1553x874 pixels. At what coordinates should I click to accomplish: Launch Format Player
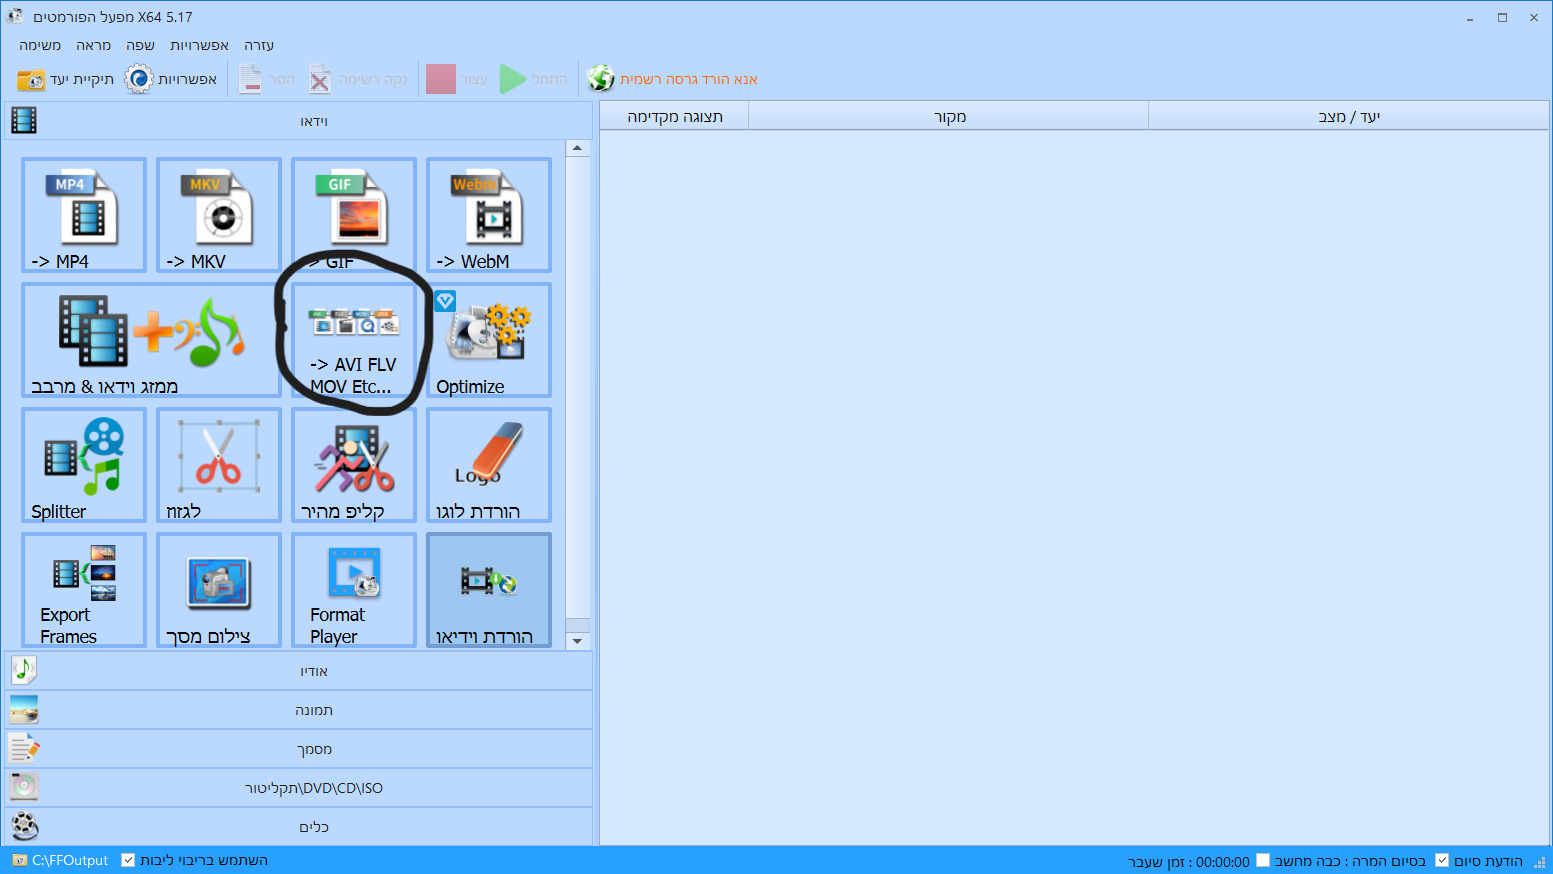353,590
